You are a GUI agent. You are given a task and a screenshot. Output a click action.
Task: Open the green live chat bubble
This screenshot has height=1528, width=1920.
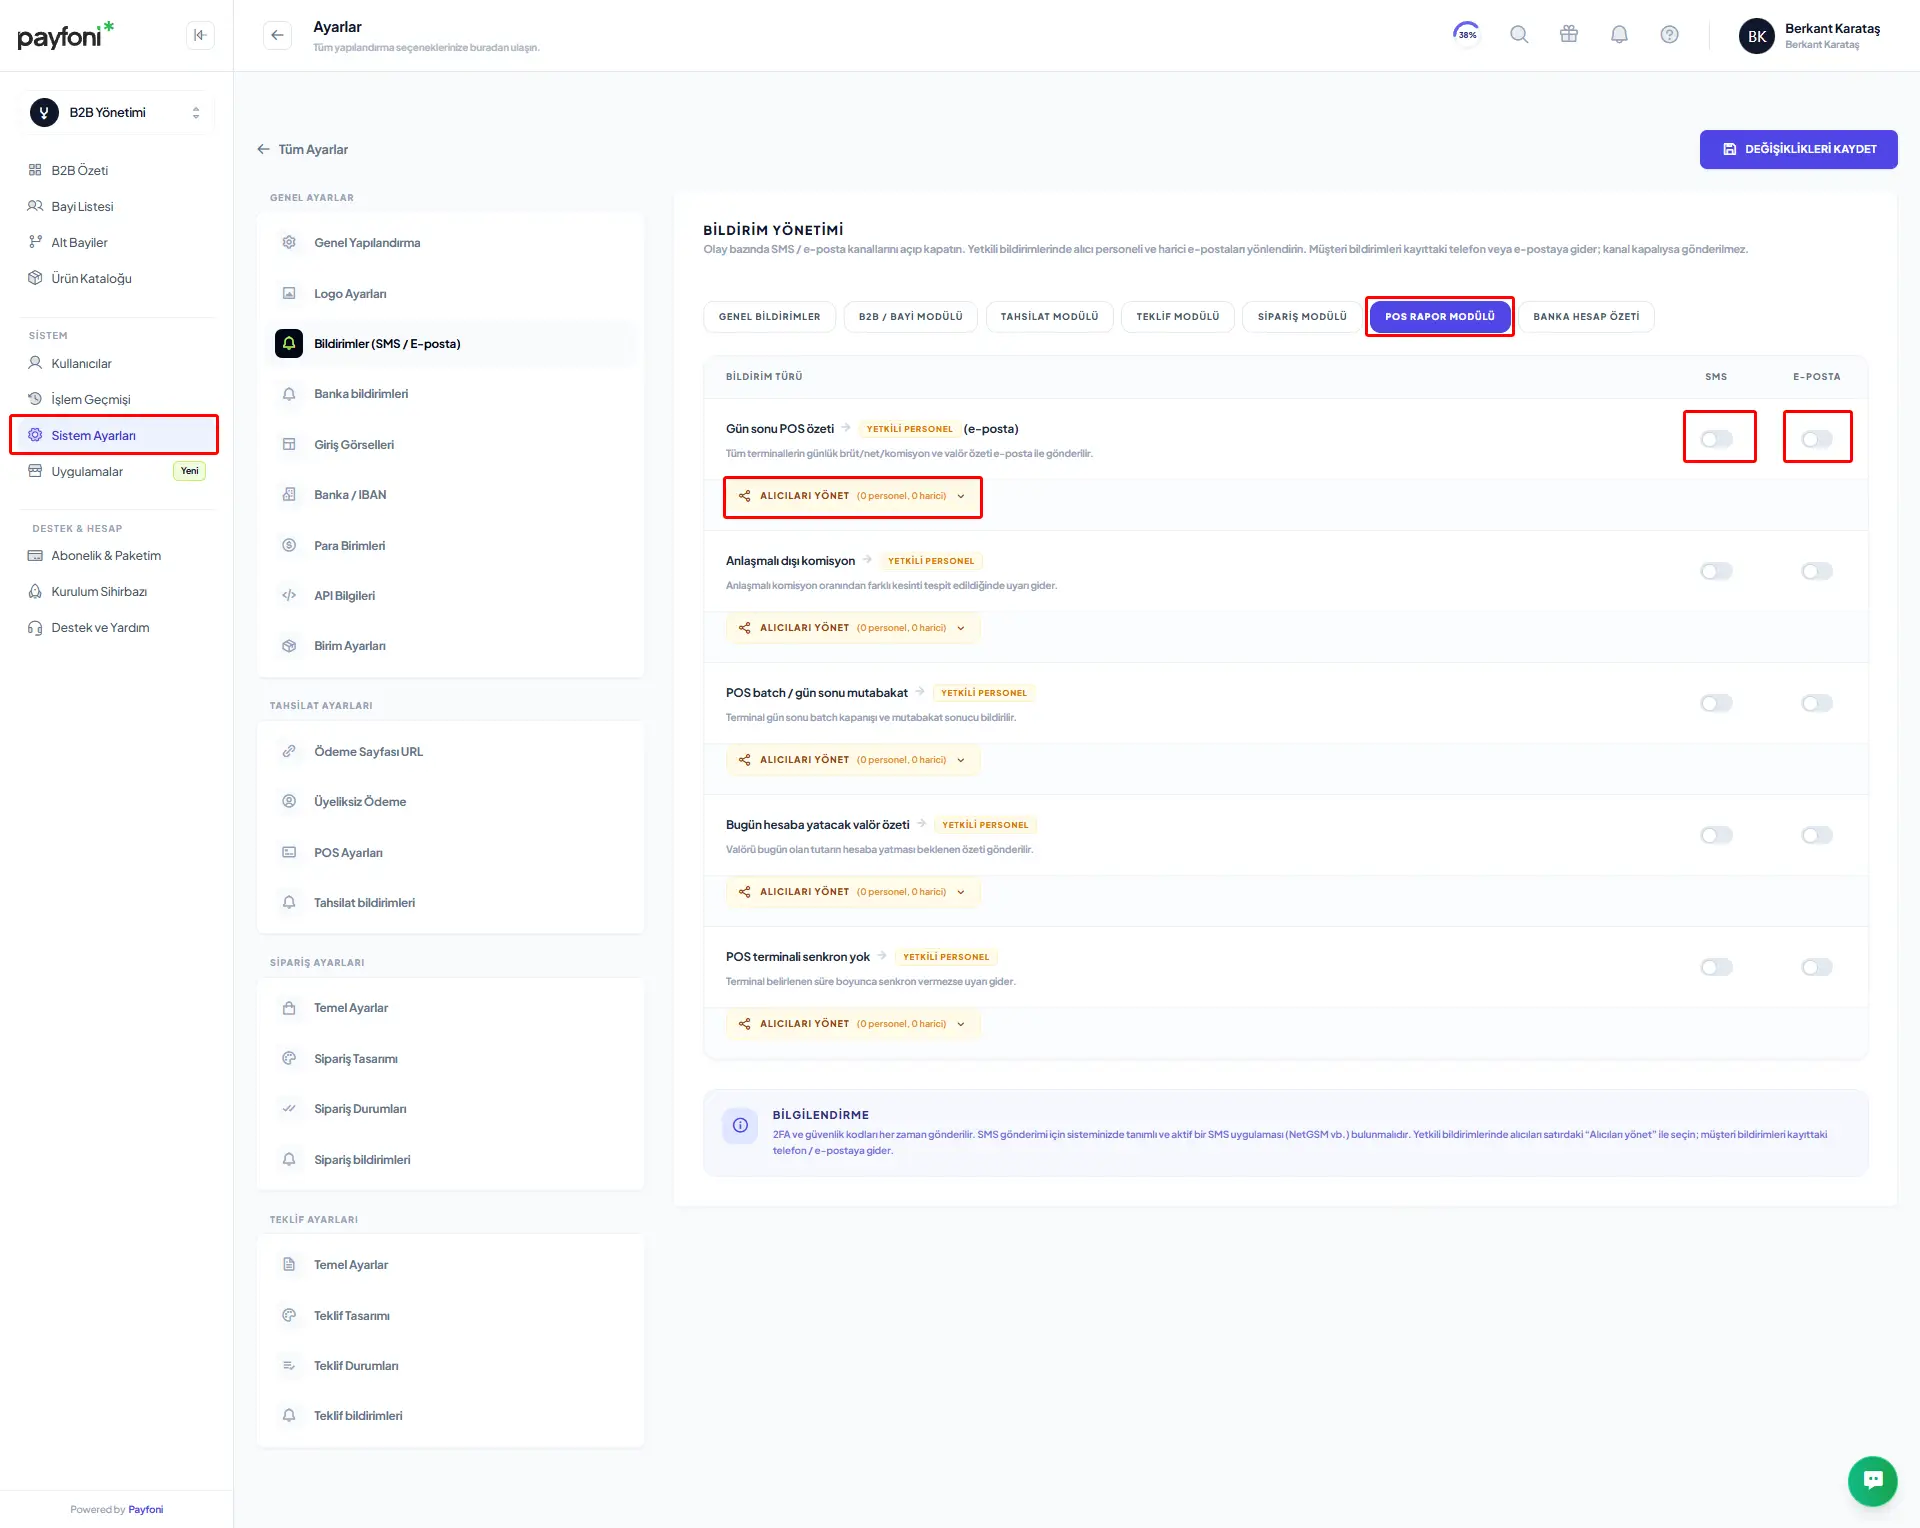click(1872, 1480)
